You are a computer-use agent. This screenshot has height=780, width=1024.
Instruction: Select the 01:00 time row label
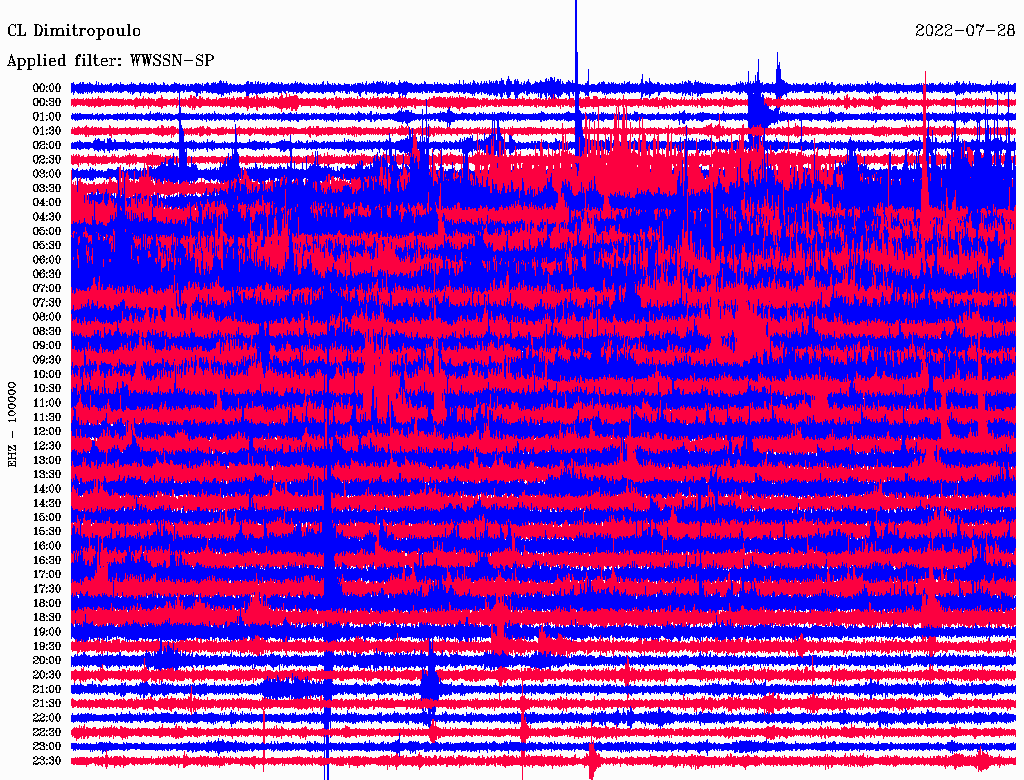coord(47,116)
